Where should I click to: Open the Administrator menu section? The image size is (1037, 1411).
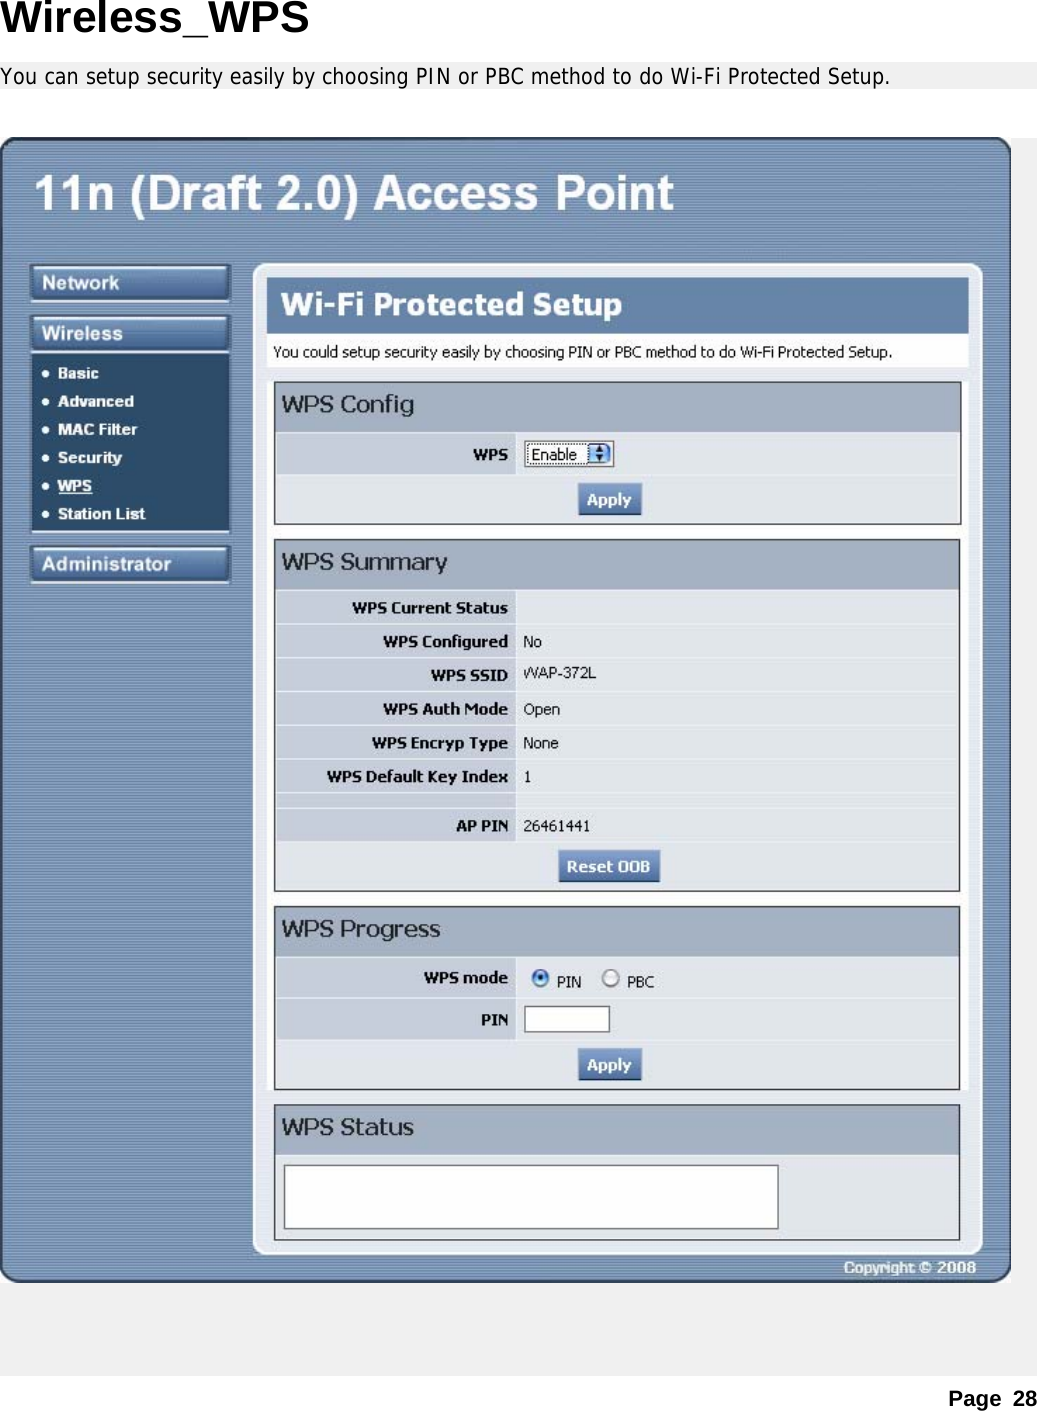click(130, 564)
